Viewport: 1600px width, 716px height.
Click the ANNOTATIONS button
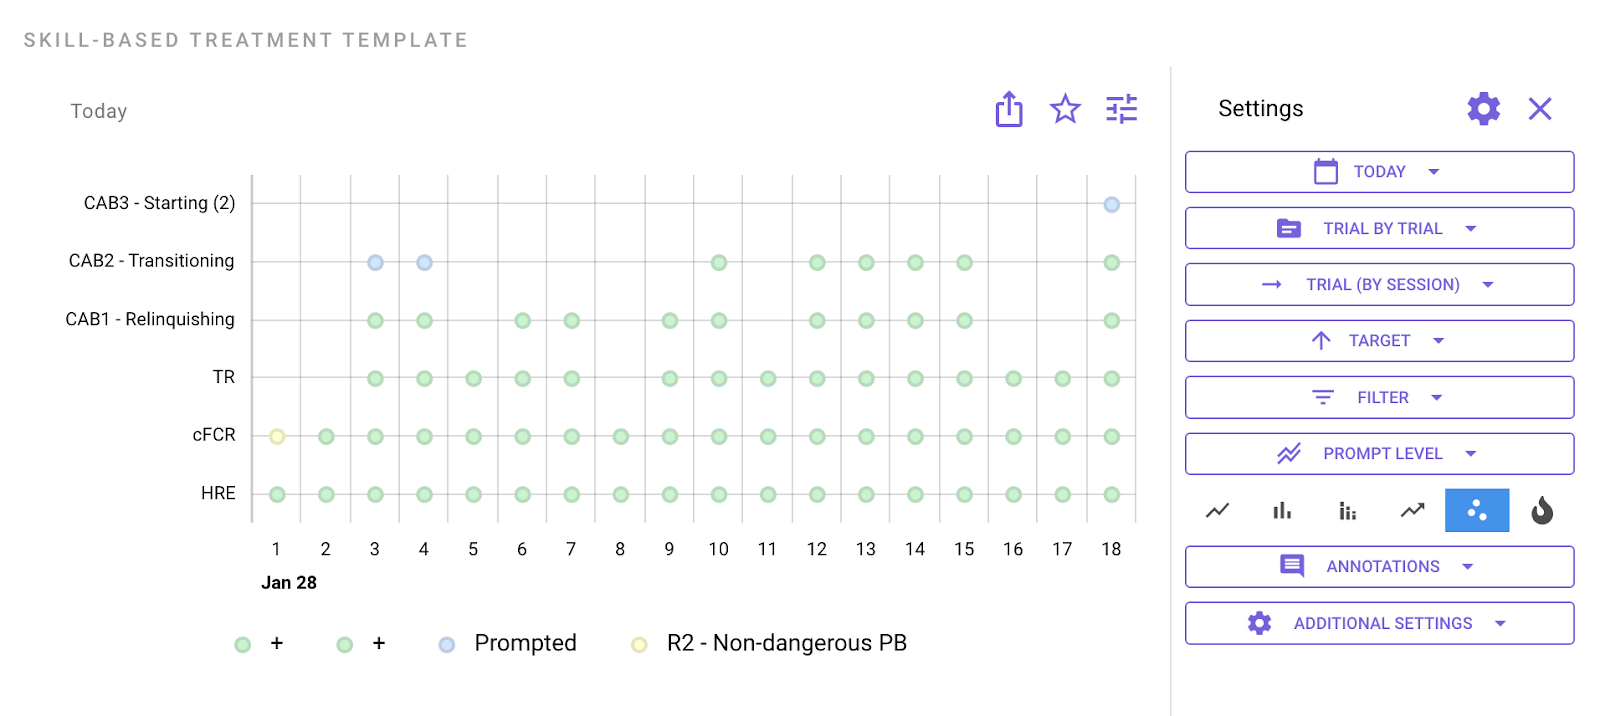(x=1379, y=567)
